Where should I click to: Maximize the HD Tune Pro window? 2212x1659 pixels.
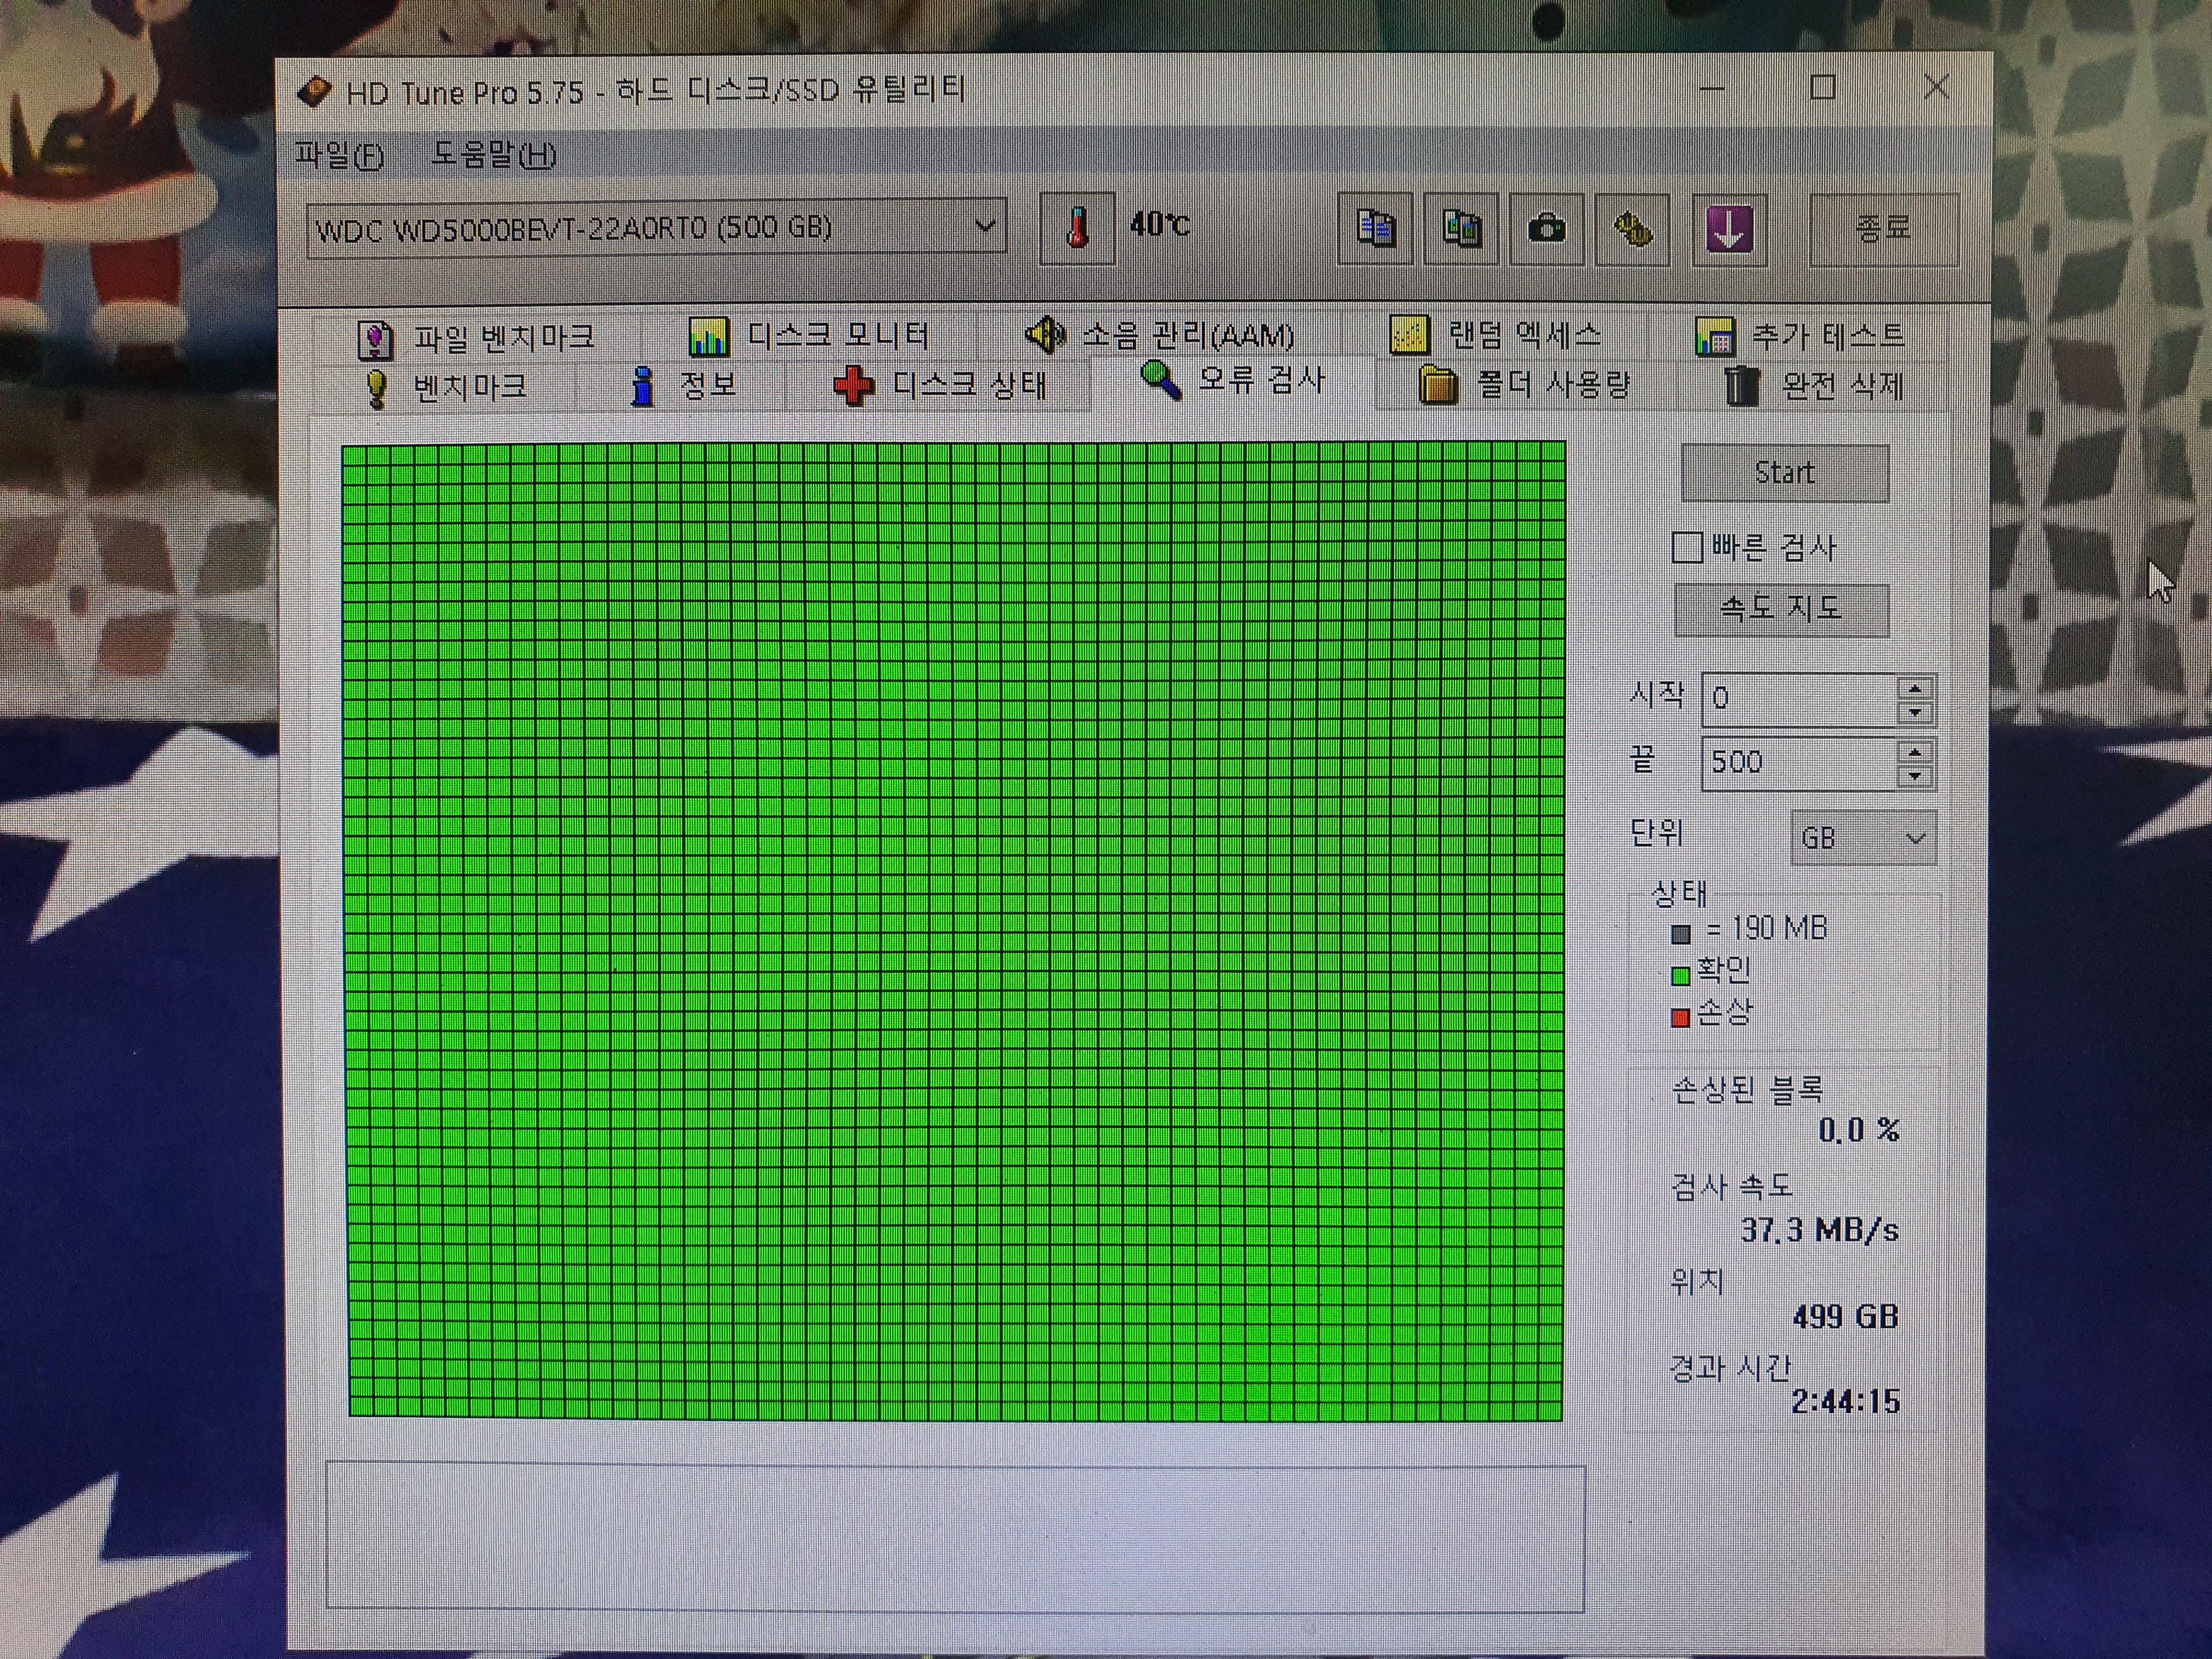(1823, 88)
